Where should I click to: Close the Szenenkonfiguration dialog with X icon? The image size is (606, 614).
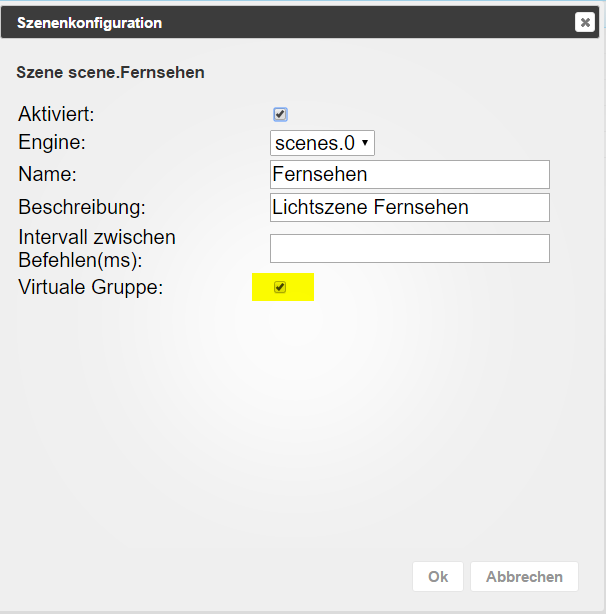point(585,22)
